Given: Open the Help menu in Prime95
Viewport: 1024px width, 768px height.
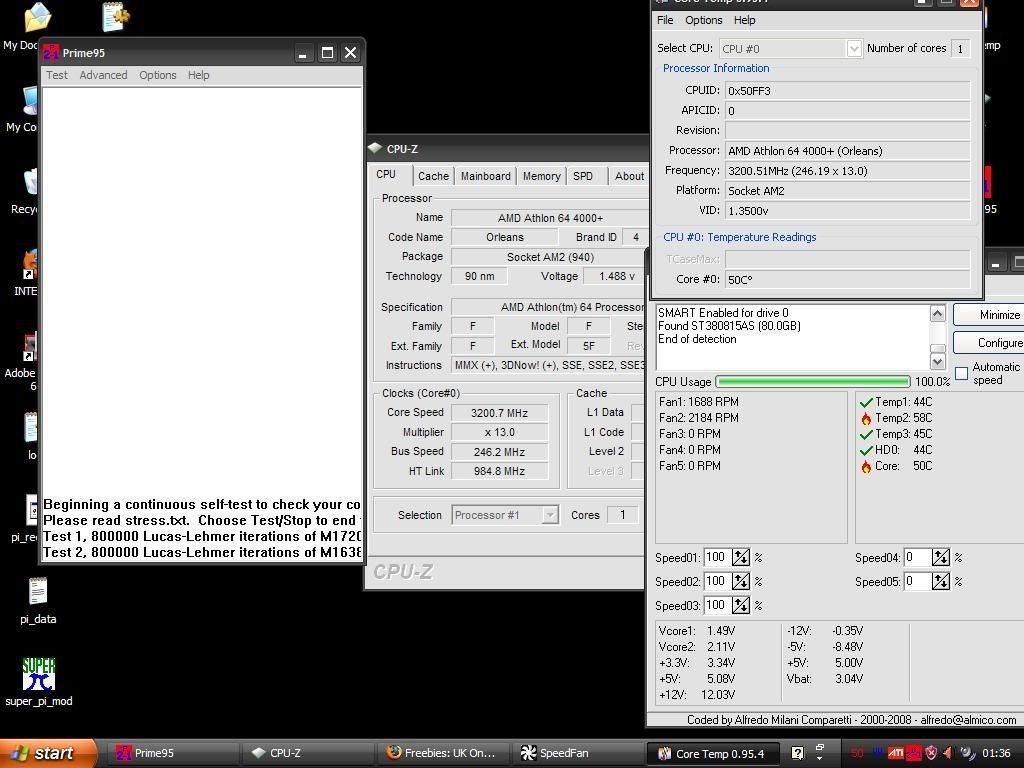Looking at the screenshot, I should (199, 75).
